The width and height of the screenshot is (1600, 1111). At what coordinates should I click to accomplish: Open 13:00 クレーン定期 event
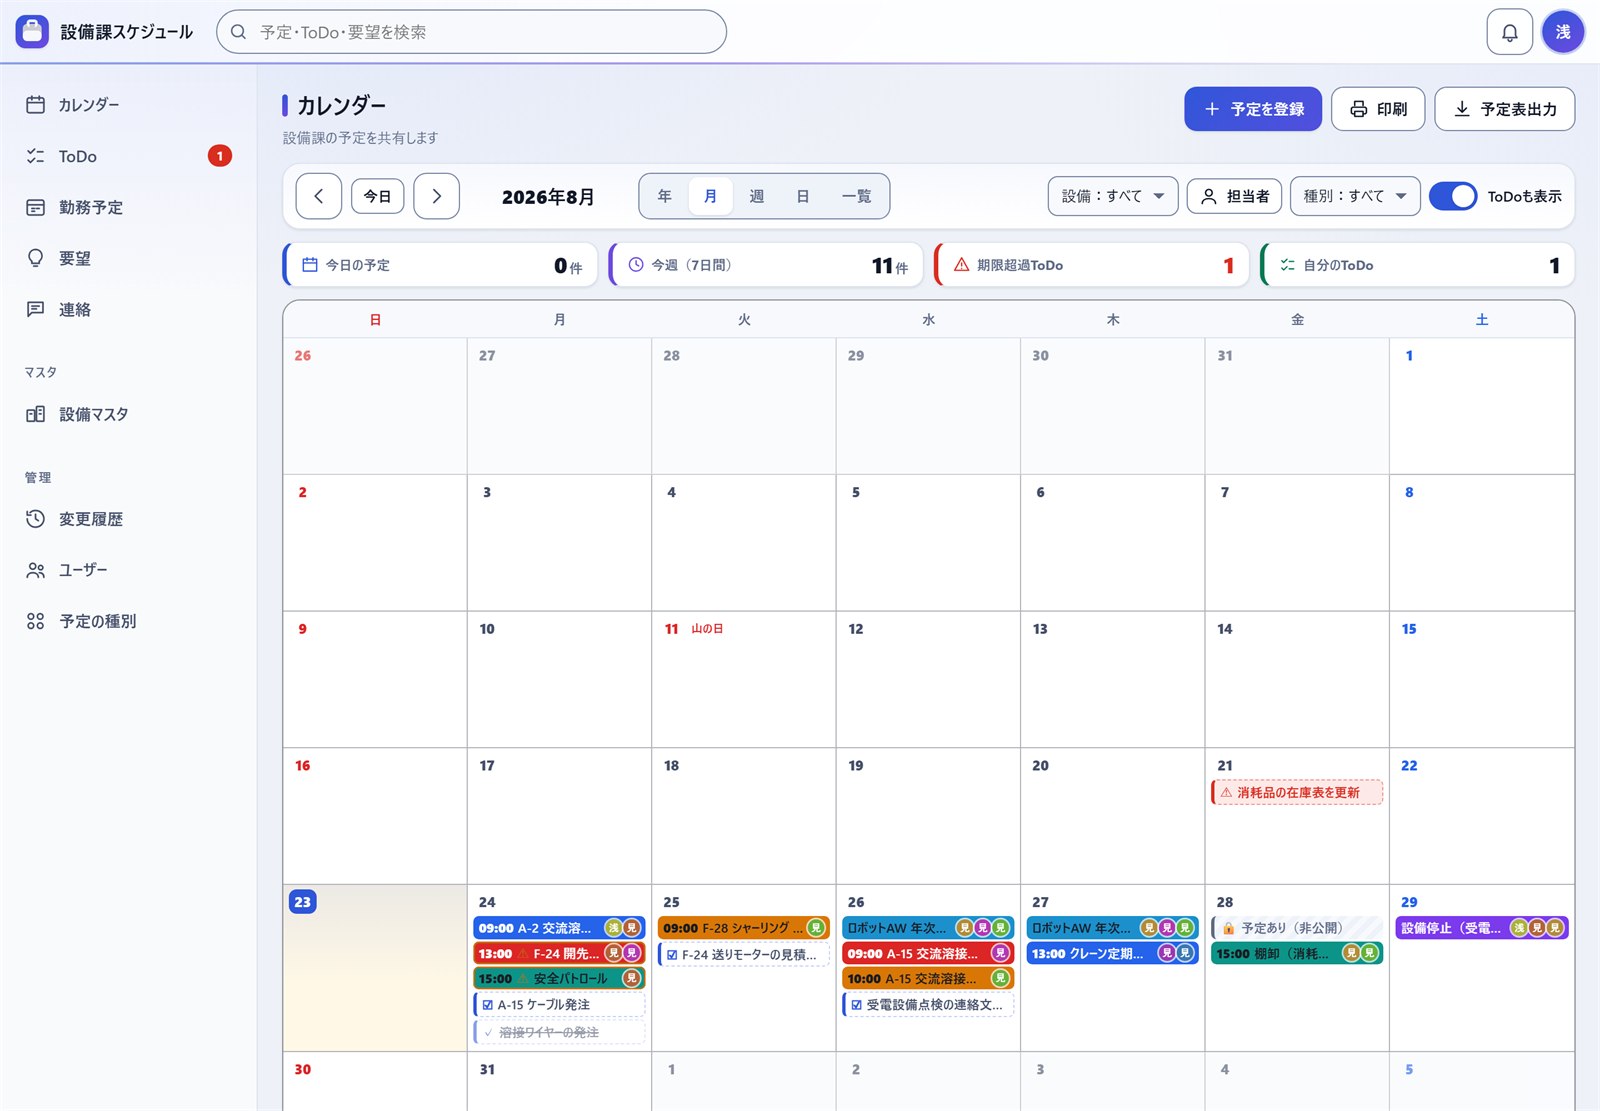1112,953
